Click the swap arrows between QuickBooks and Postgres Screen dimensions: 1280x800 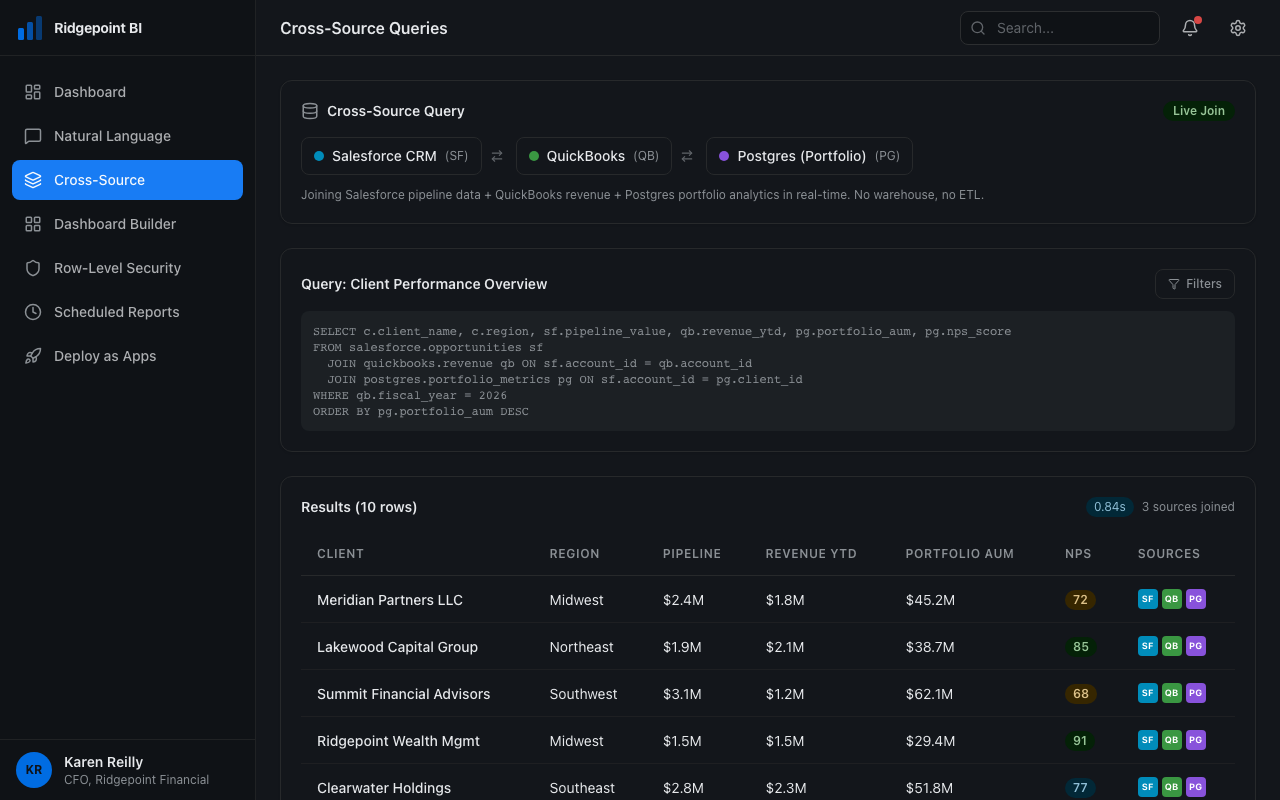tap(687, 155)
